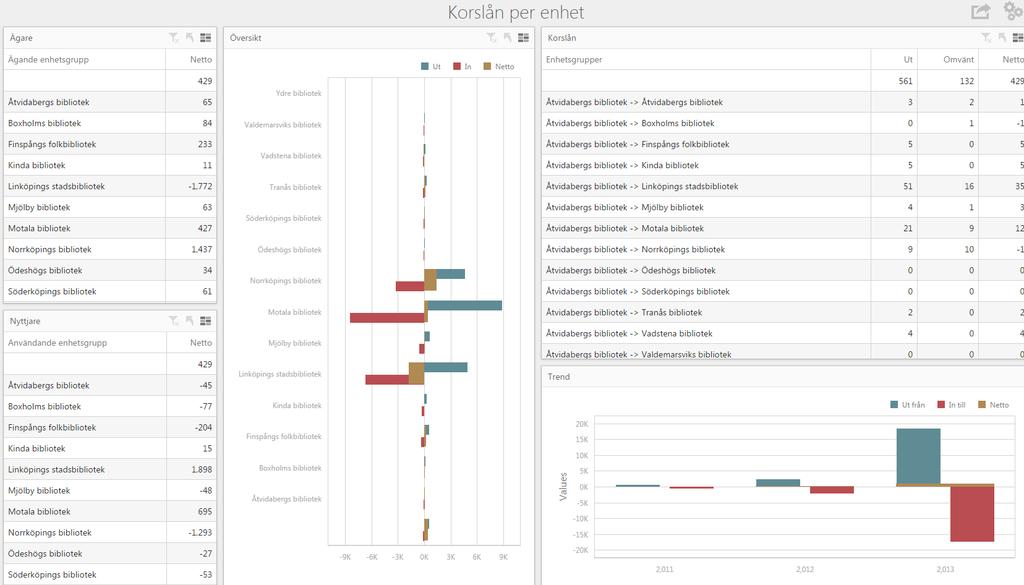The height and width of the screenshot is (585, 1024).
Task: Select 'Söderköpings bibliotek' row in Nyttjare table
Action: [110, 575]
